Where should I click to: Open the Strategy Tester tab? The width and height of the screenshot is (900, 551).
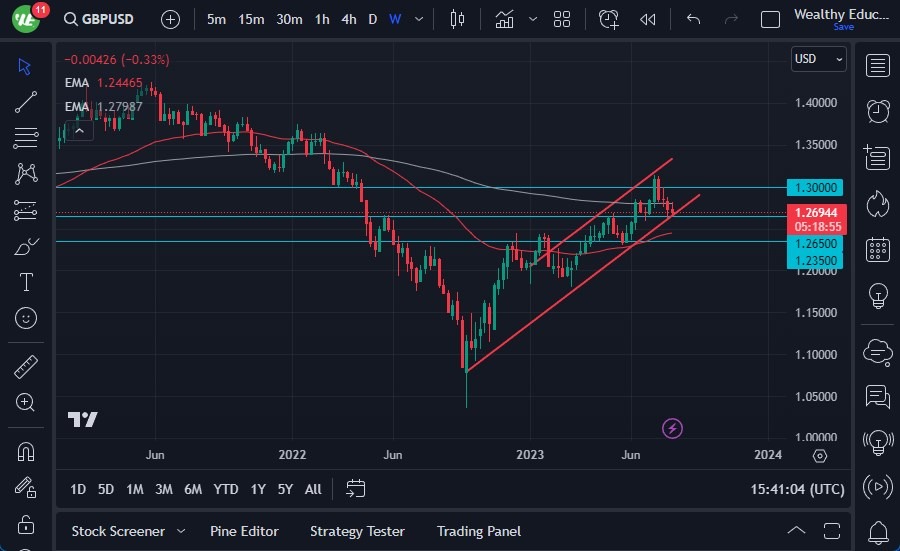coord(357,531)
